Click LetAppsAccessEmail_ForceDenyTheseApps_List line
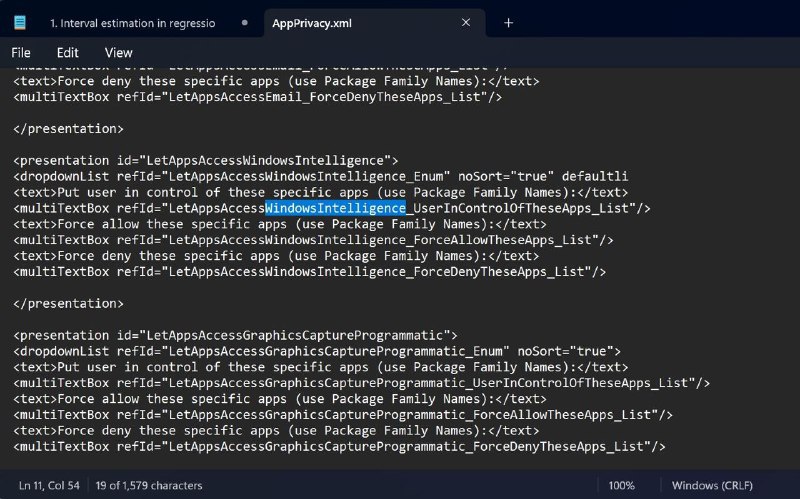This screenshot has height=499, width=800. 258,97
